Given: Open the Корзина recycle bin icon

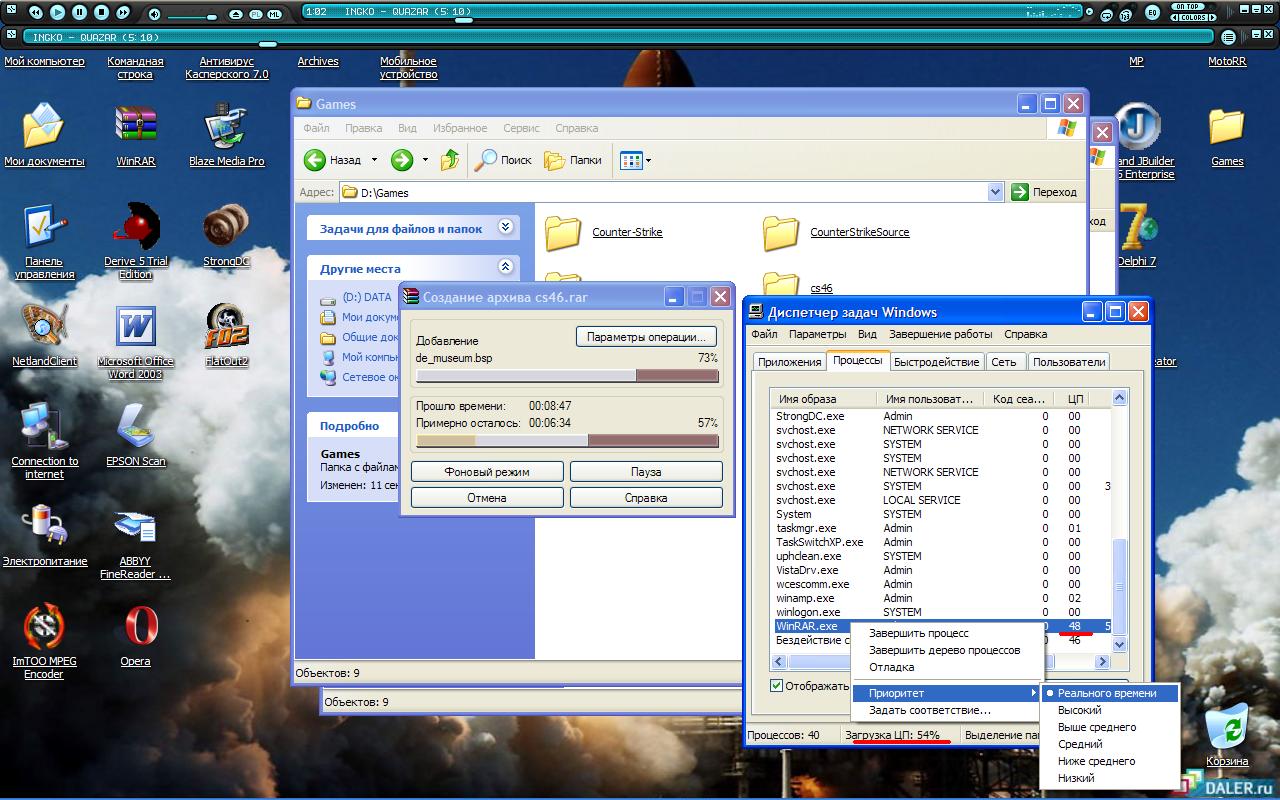Looking at the screenshot, I should [x=1227, y=727].
